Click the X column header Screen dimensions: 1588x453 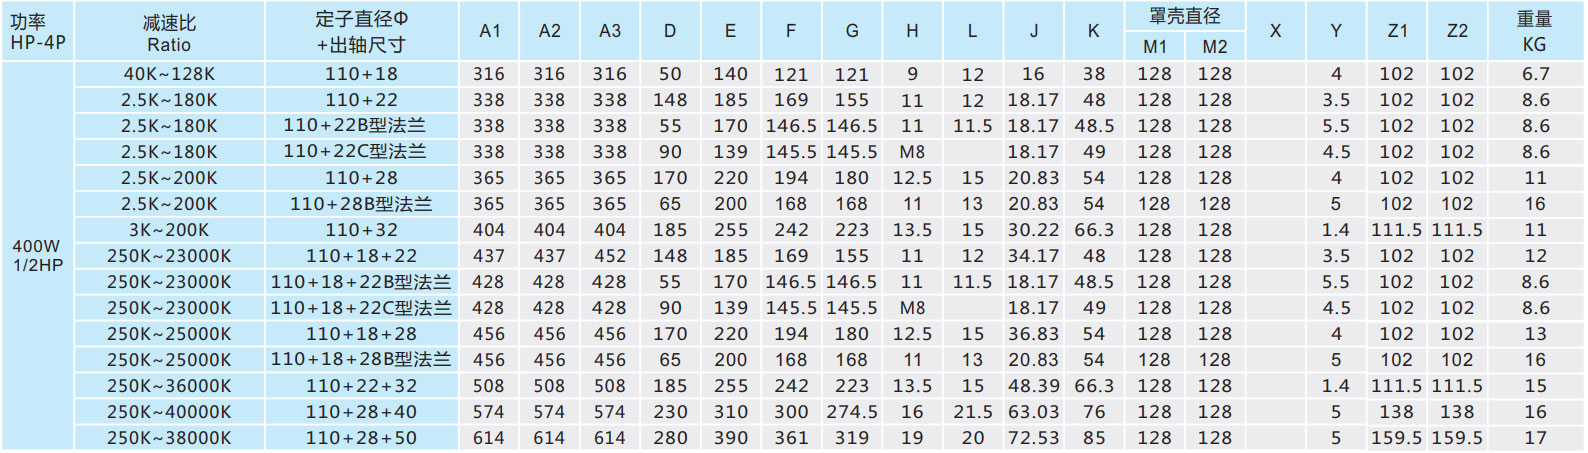pos(1275,32)
